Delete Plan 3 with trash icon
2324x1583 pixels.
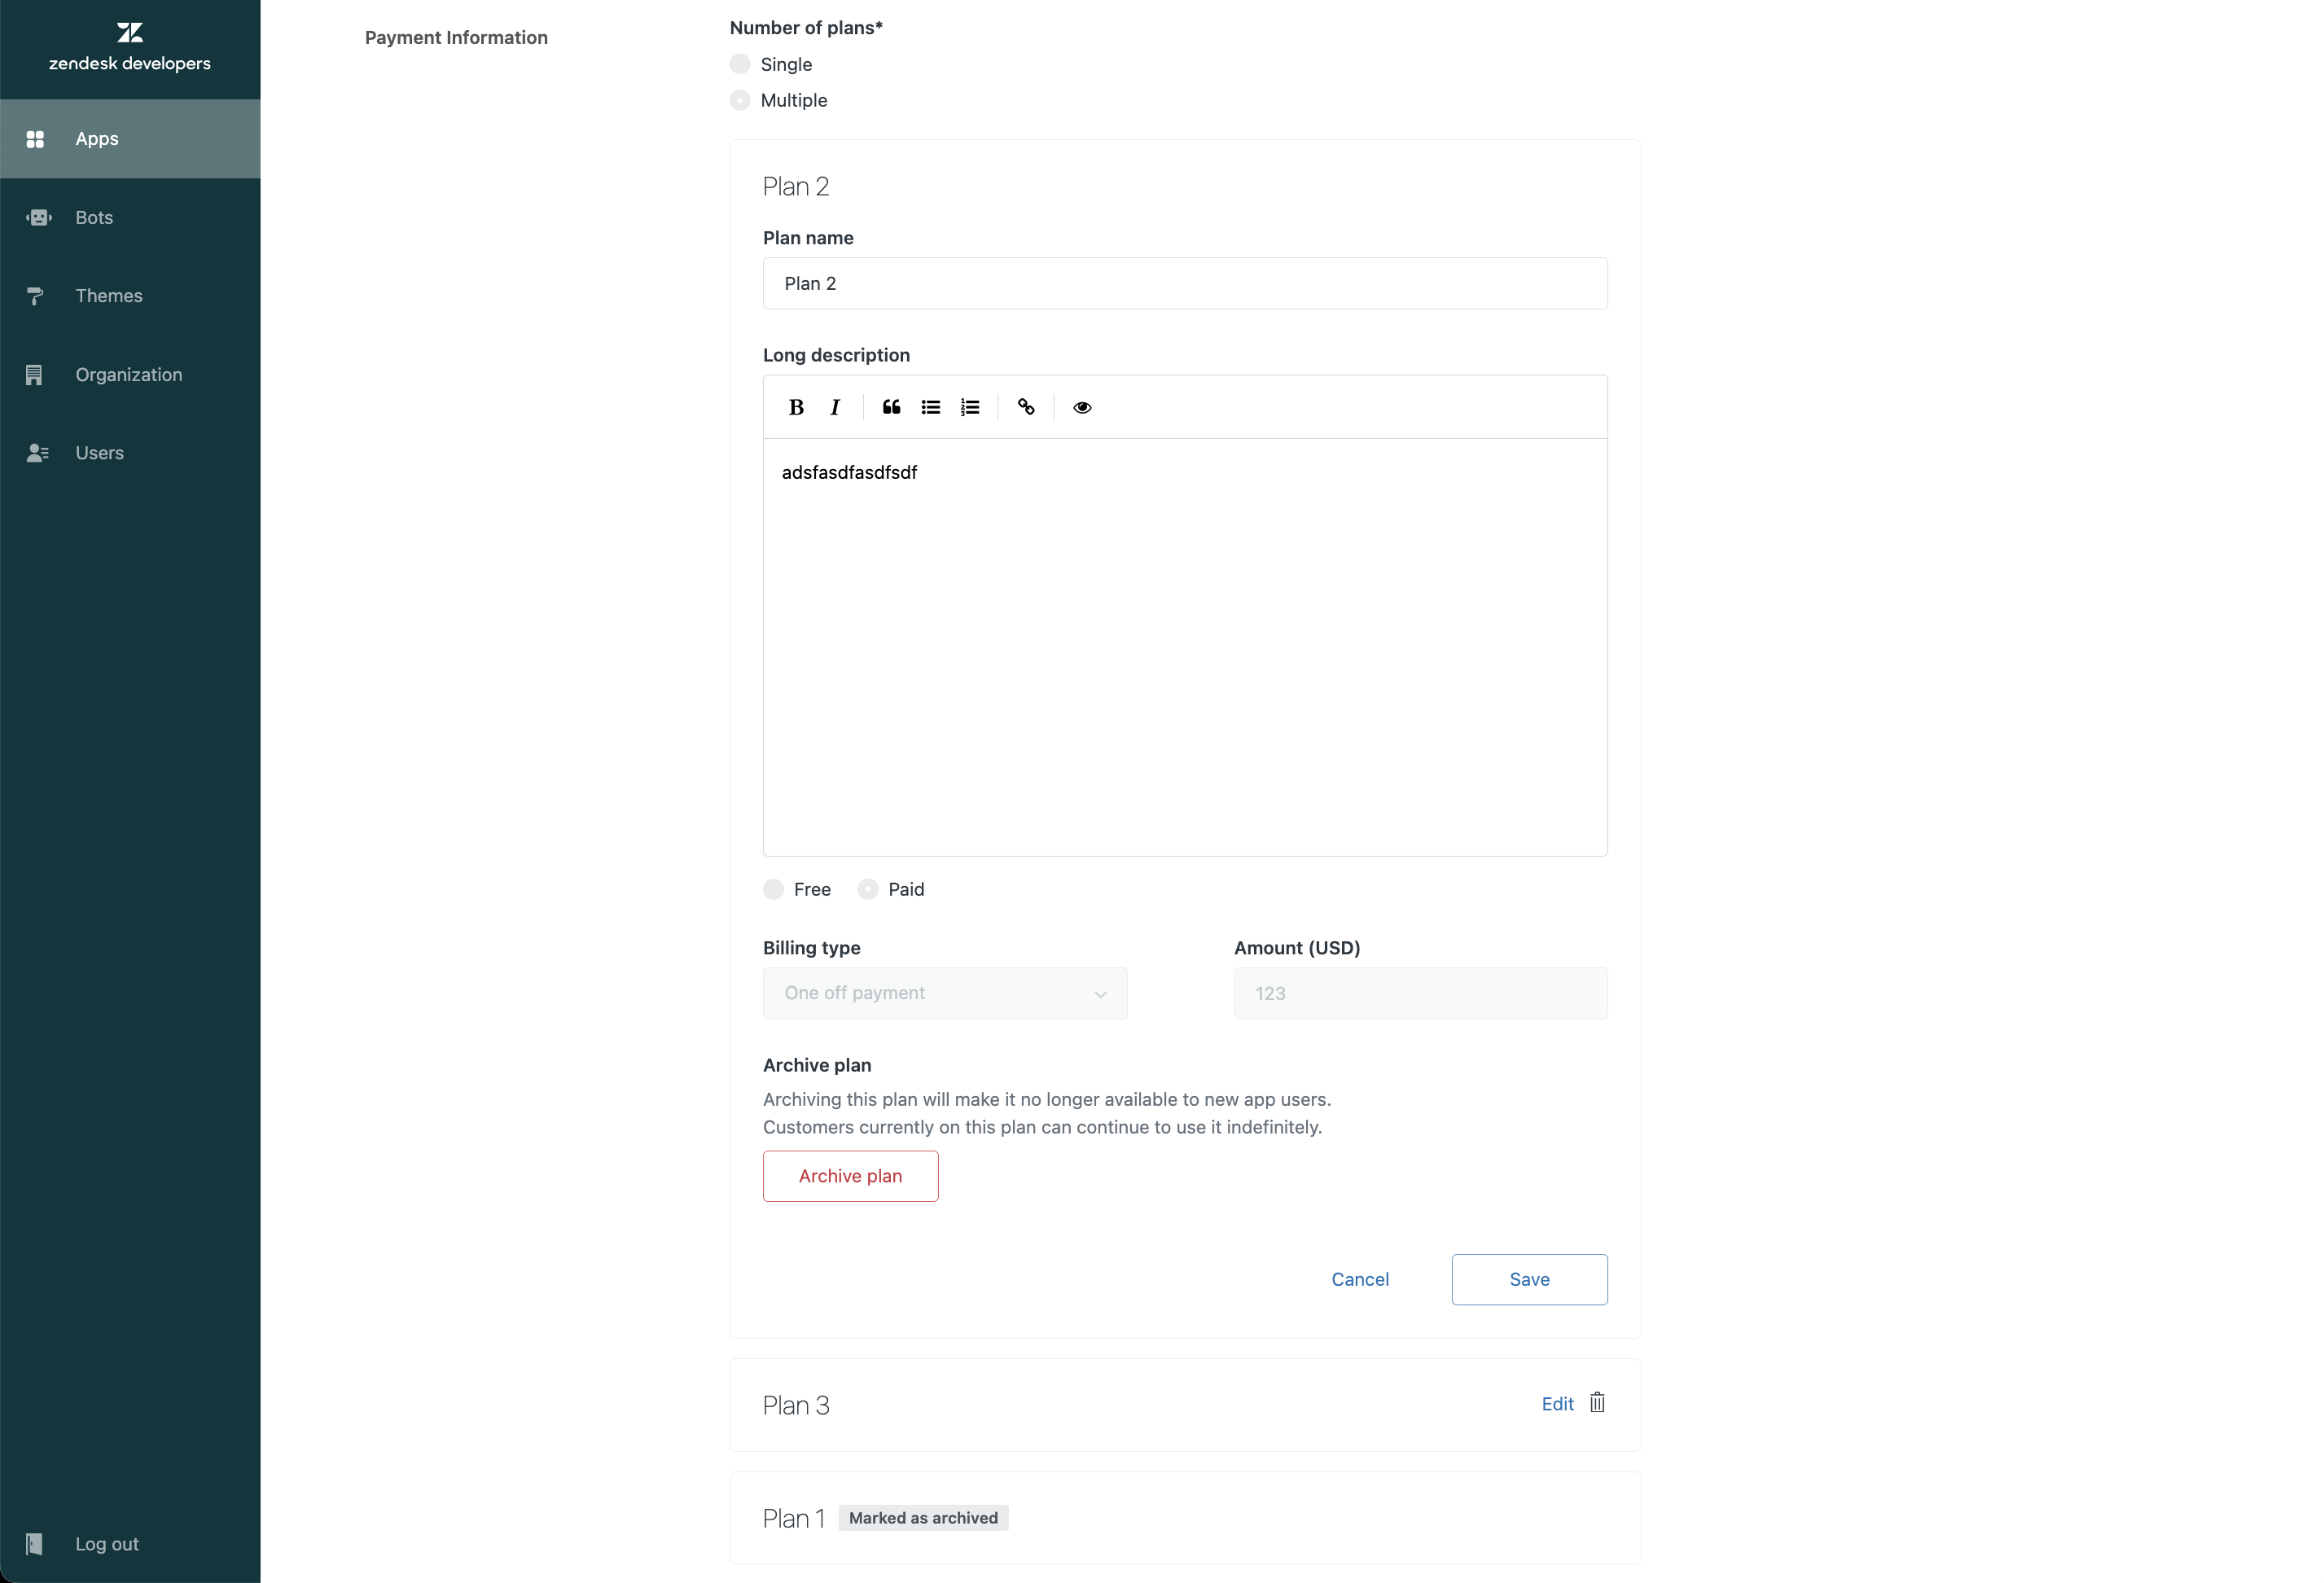(1597, 1402)
